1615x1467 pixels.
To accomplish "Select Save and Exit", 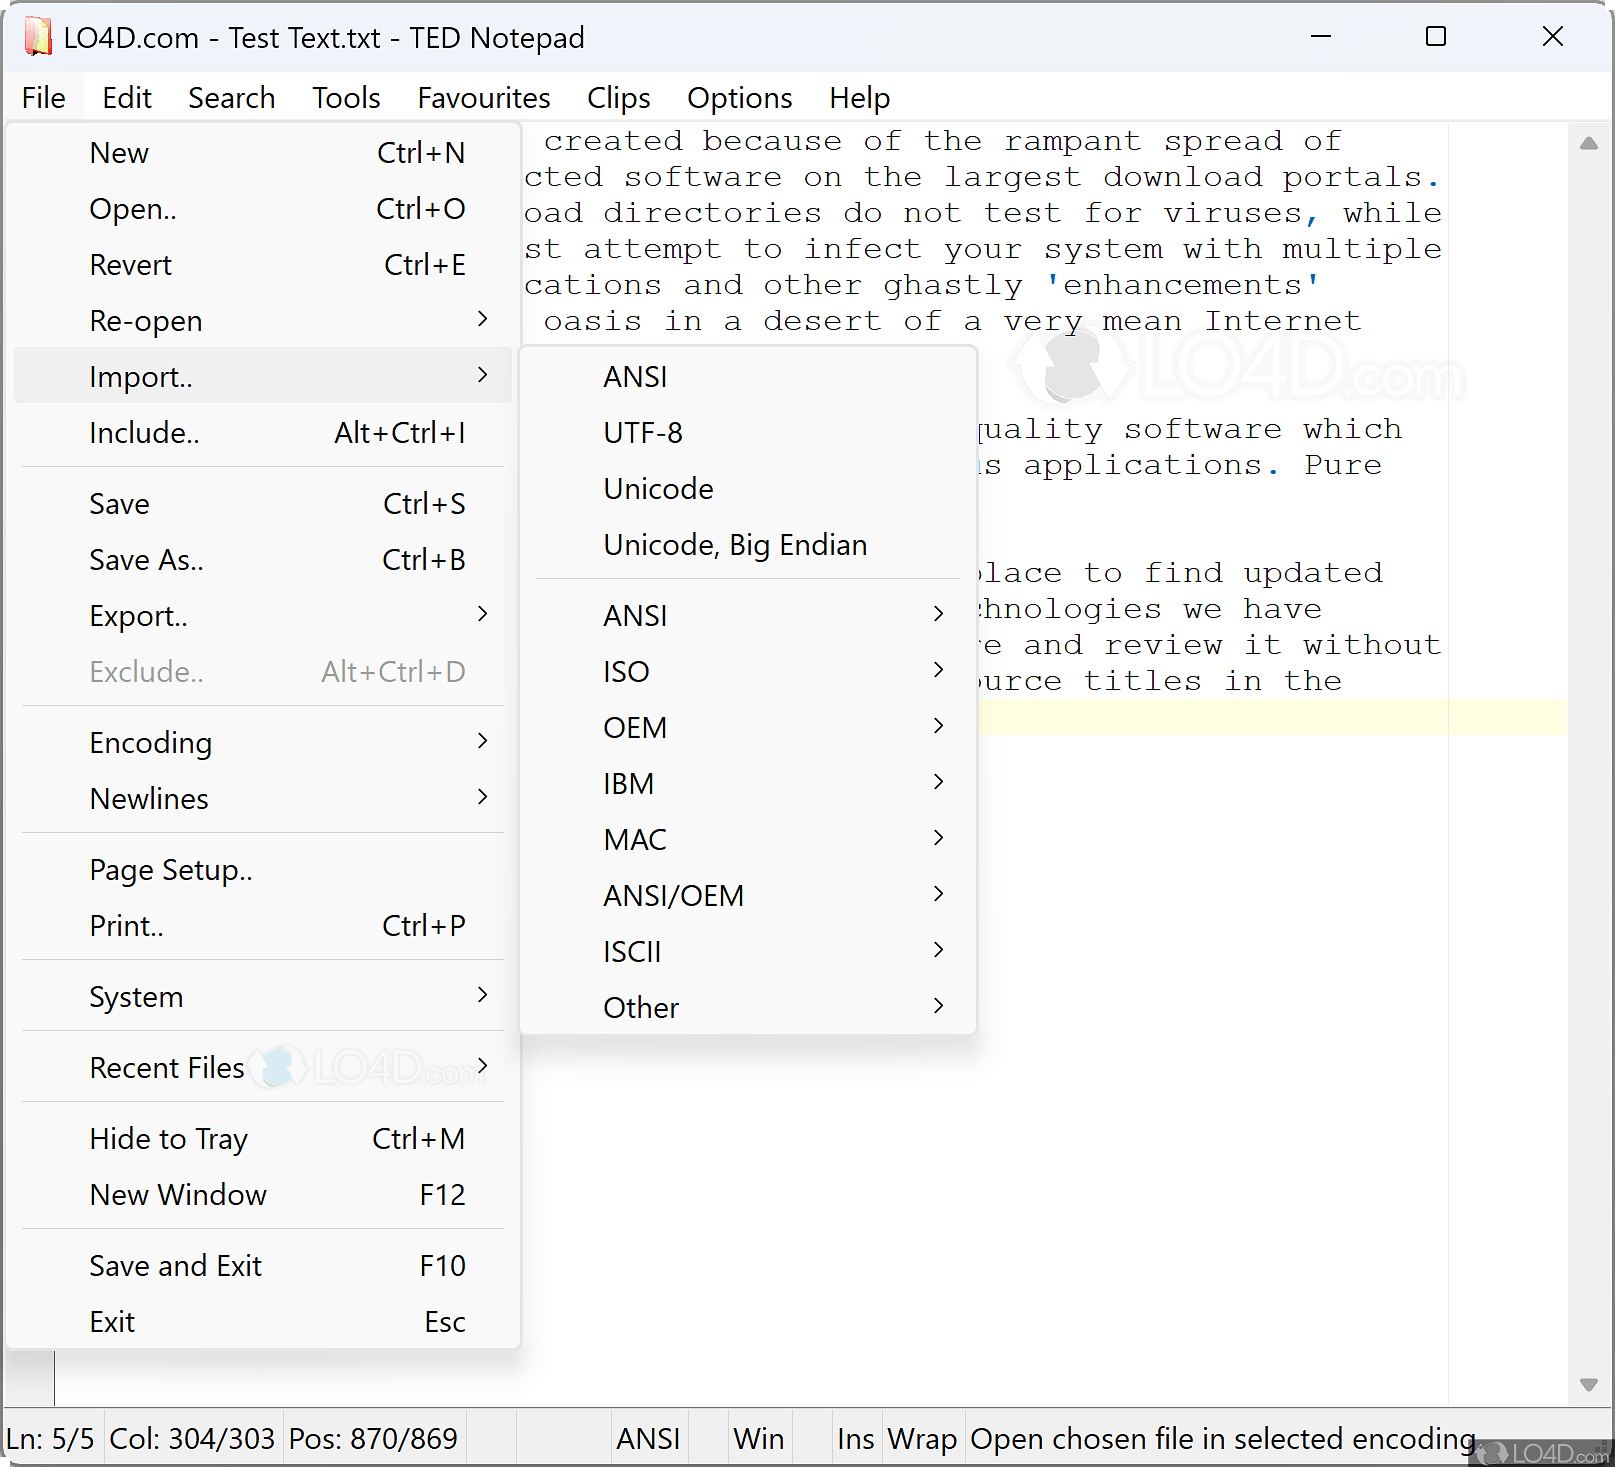I will click(x=263, y=1266).
